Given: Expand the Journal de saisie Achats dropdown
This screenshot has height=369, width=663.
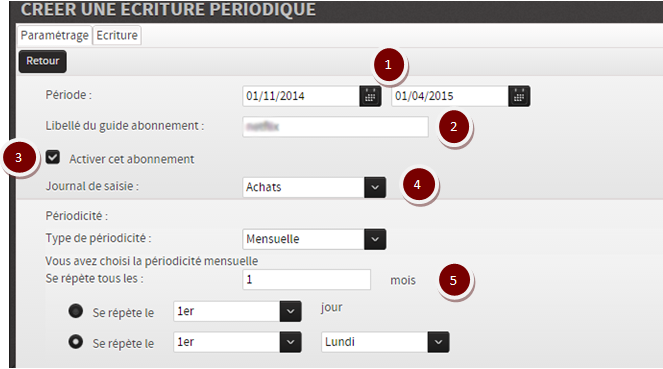Looking at the screenshot, I should [375, 187].
